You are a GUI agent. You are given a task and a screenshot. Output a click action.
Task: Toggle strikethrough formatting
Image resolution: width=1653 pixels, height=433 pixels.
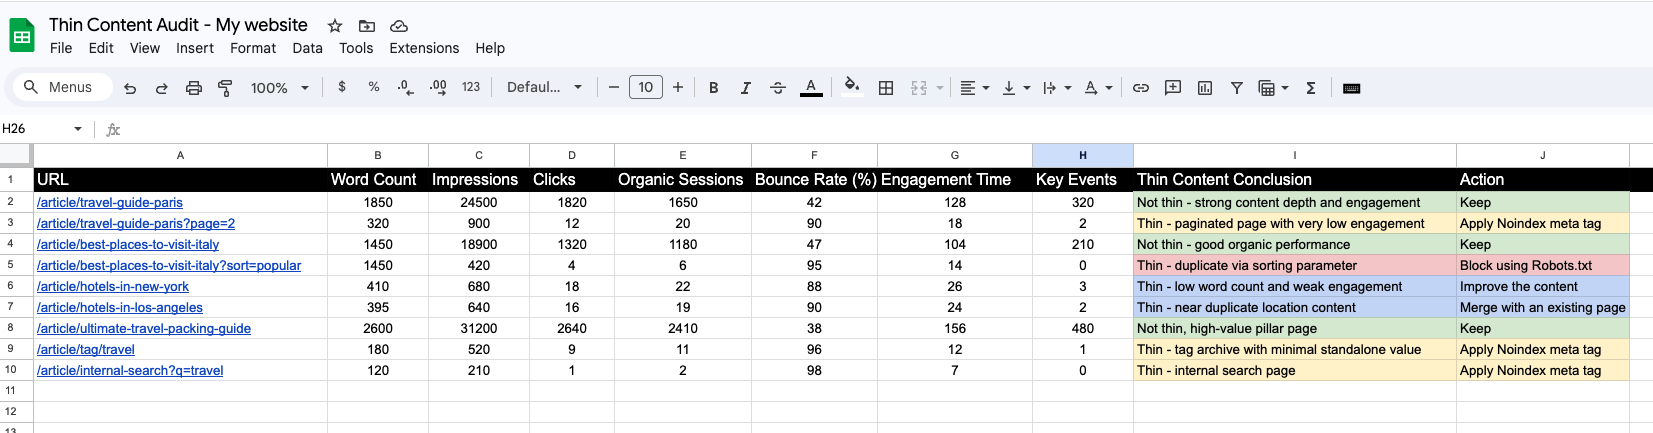778,88
